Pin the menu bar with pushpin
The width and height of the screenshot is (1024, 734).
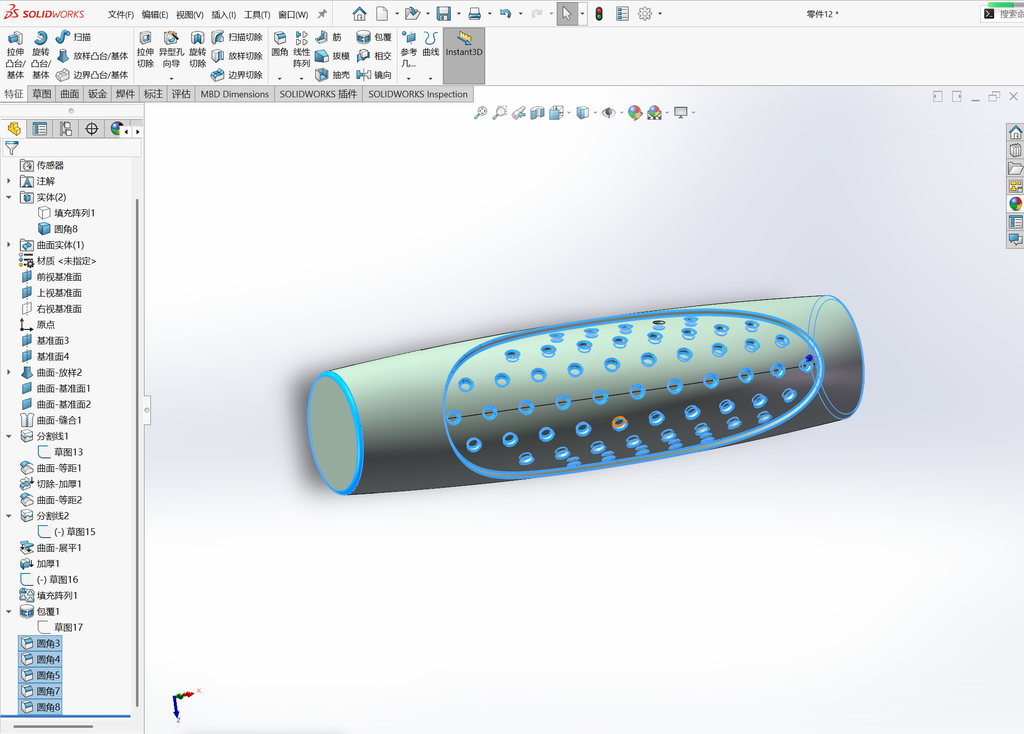point(322,14)
